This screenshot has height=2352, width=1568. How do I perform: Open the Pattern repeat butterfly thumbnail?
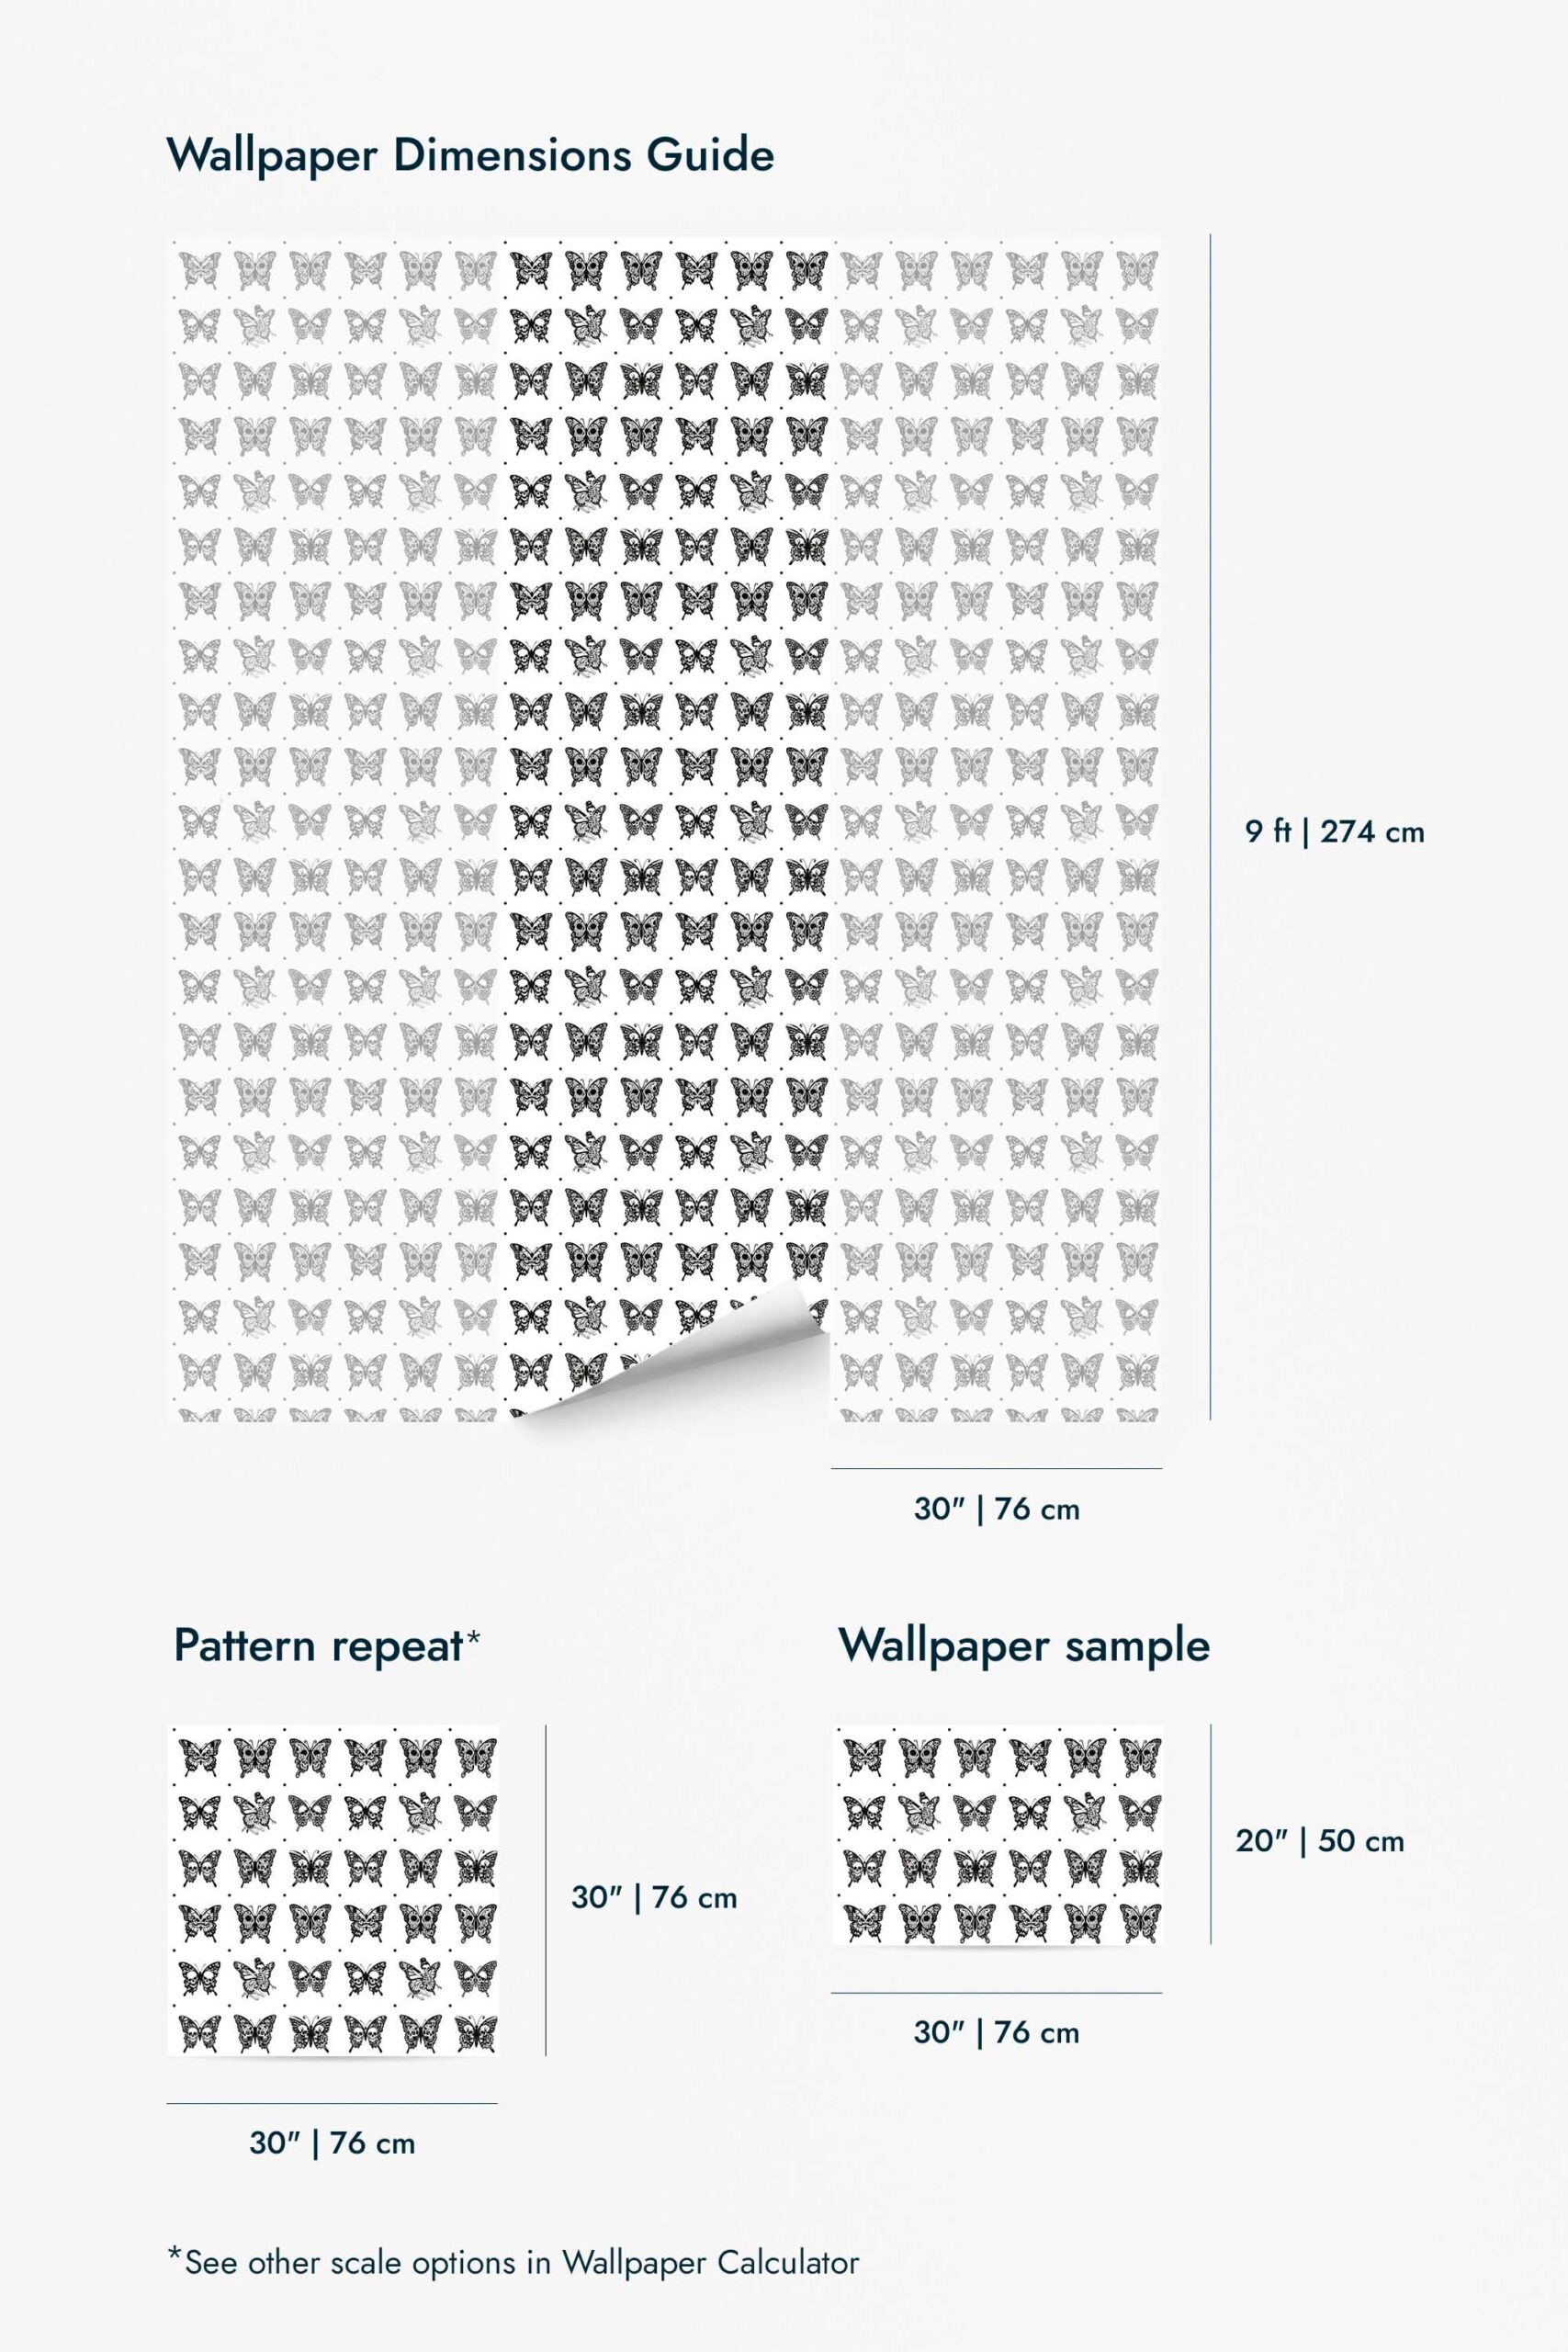tap(333, 1889)
